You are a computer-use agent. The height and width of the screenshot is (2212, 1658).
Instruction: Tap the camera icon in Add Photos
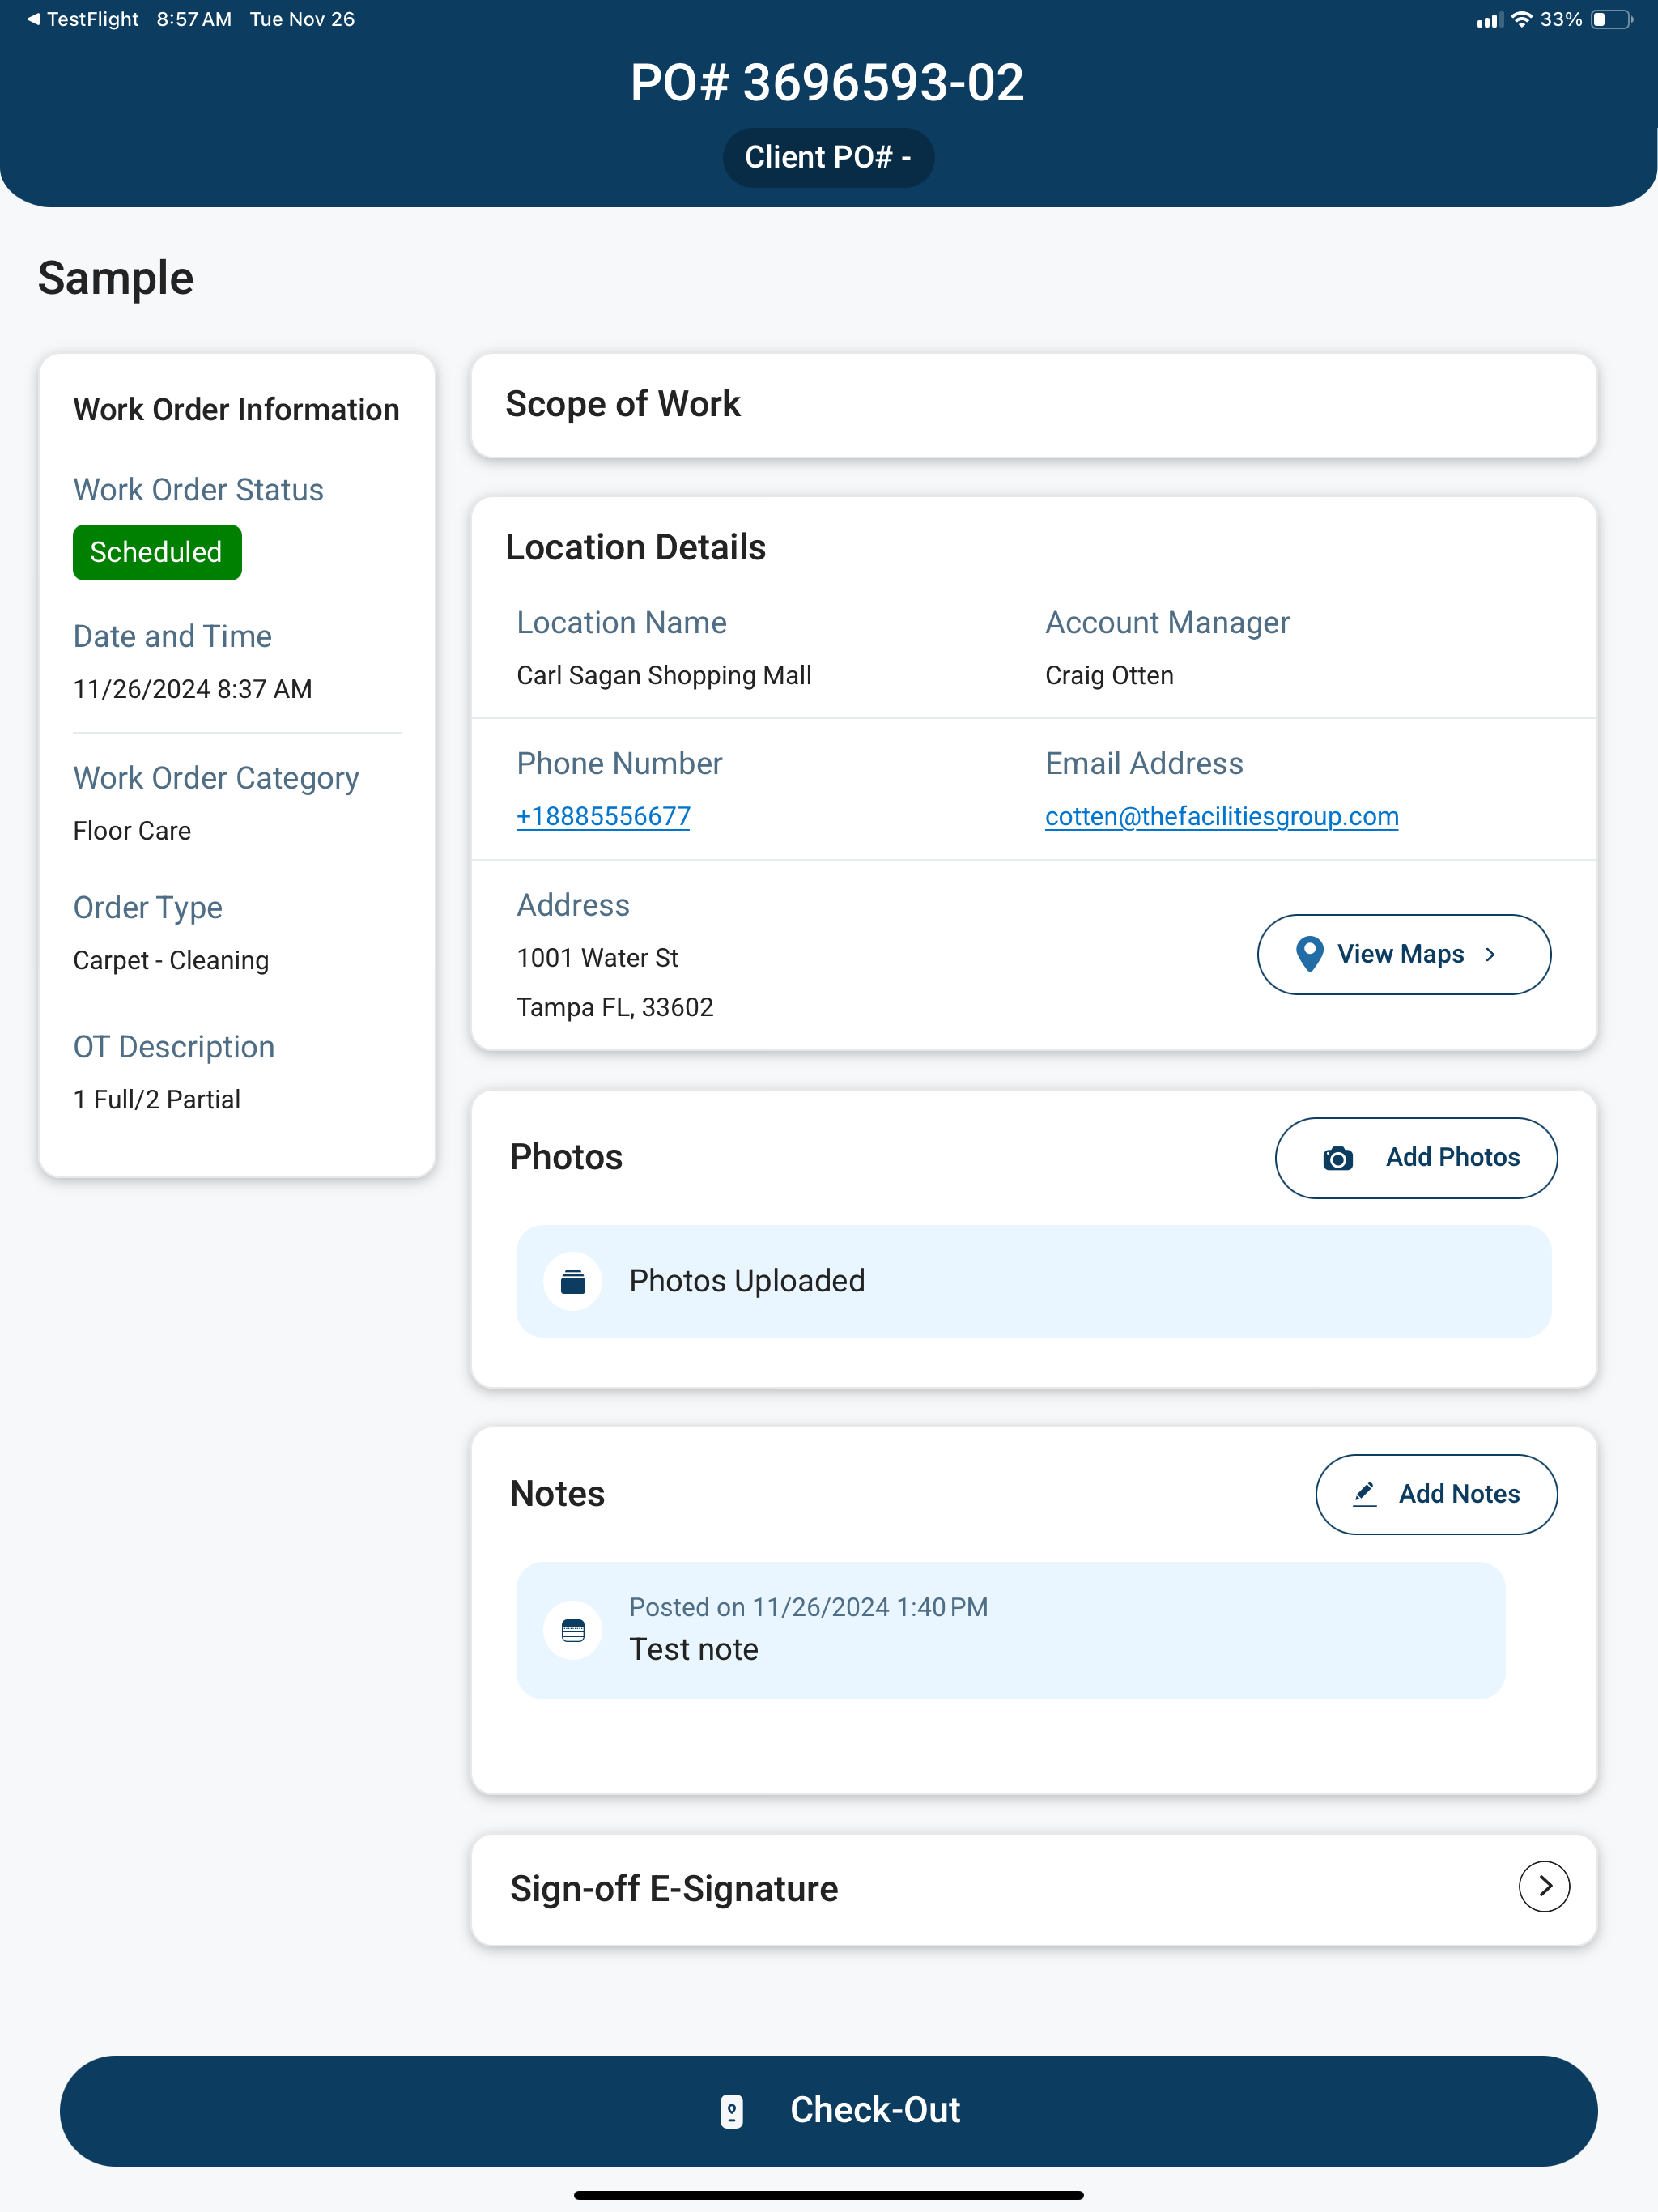click(1338, 1158)
